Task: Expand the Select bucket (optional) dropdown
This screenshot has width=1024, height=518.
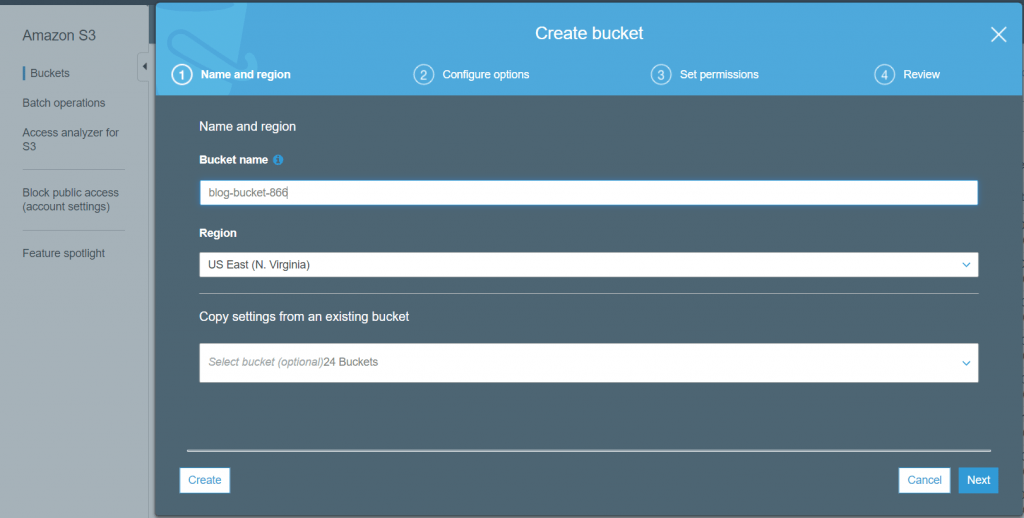Action: click(588, 363)
